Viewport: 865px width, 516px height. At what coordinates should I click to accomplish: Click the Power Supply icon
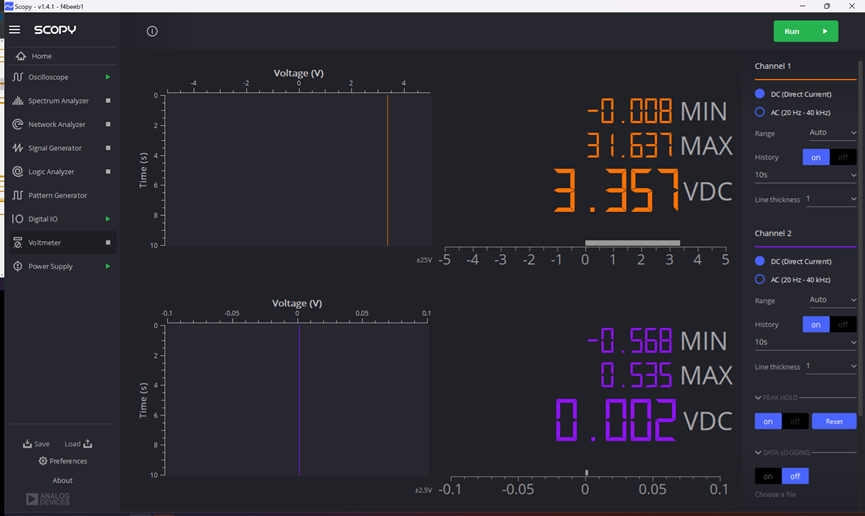[18, 266]
